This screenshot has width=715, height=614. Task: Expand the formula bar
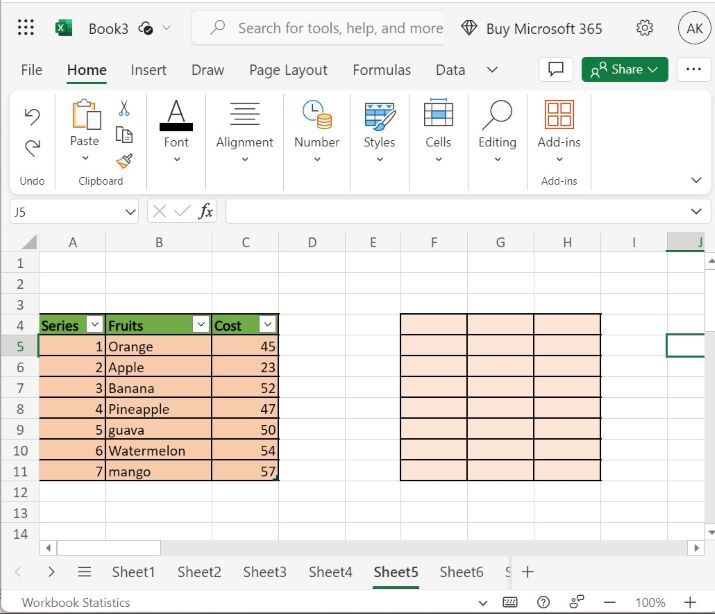(x=696, y=212)
